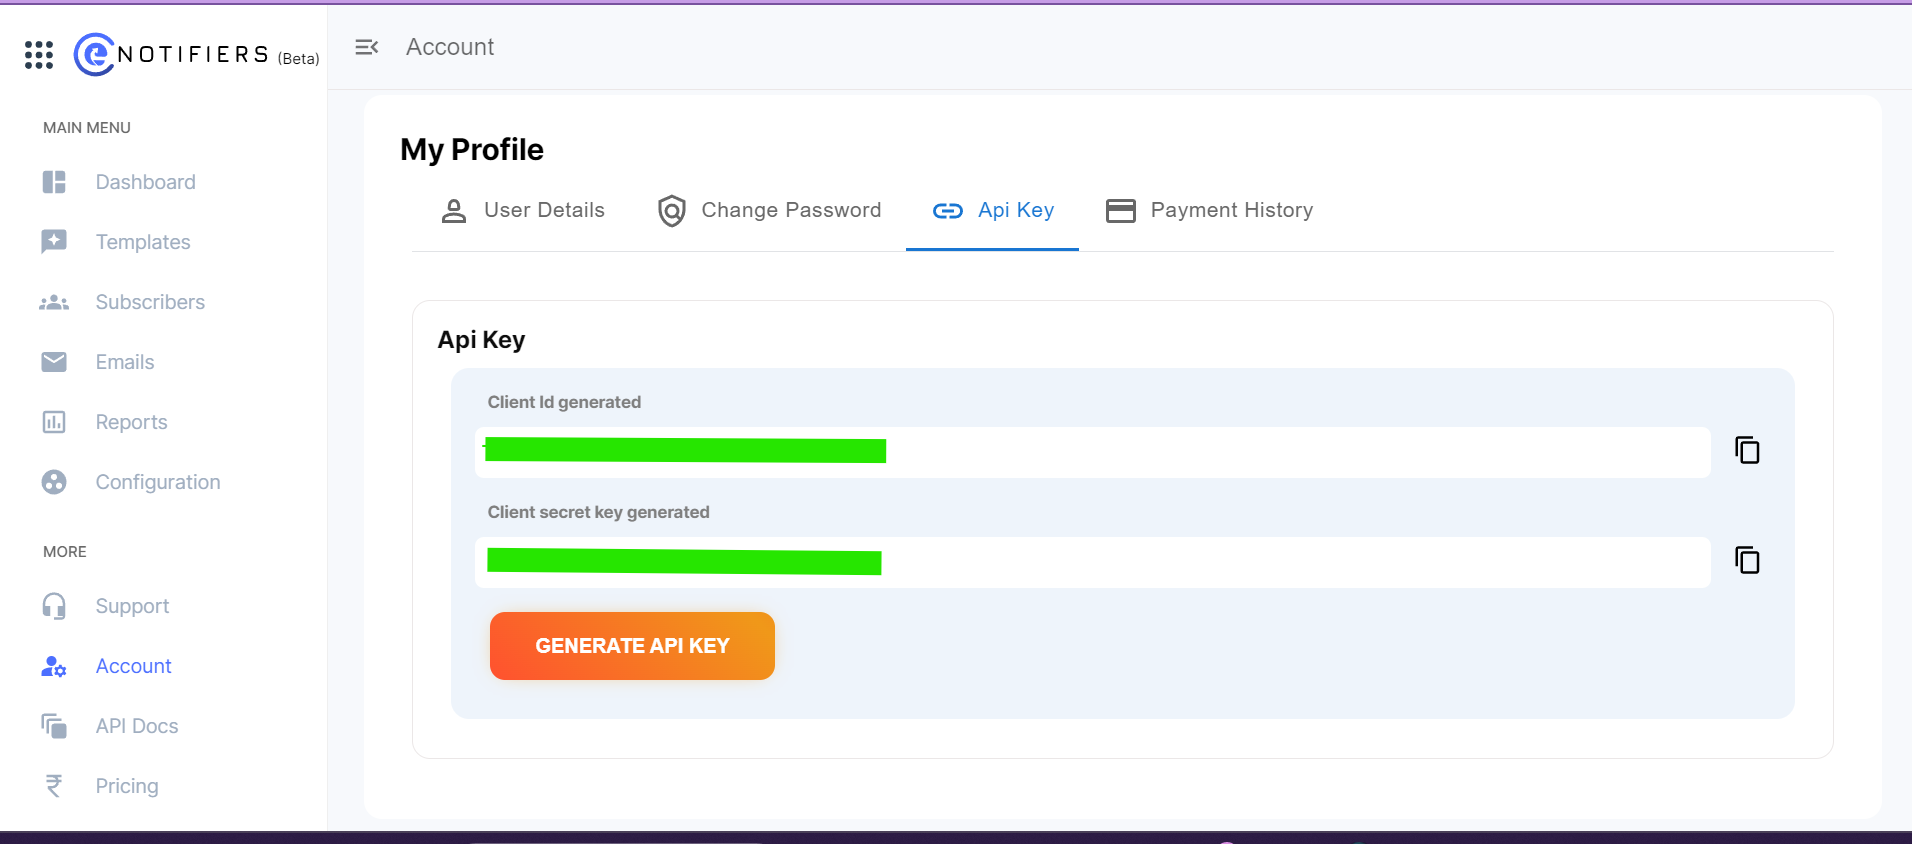
Task: Copy the client secret key
Action: 1746,561
